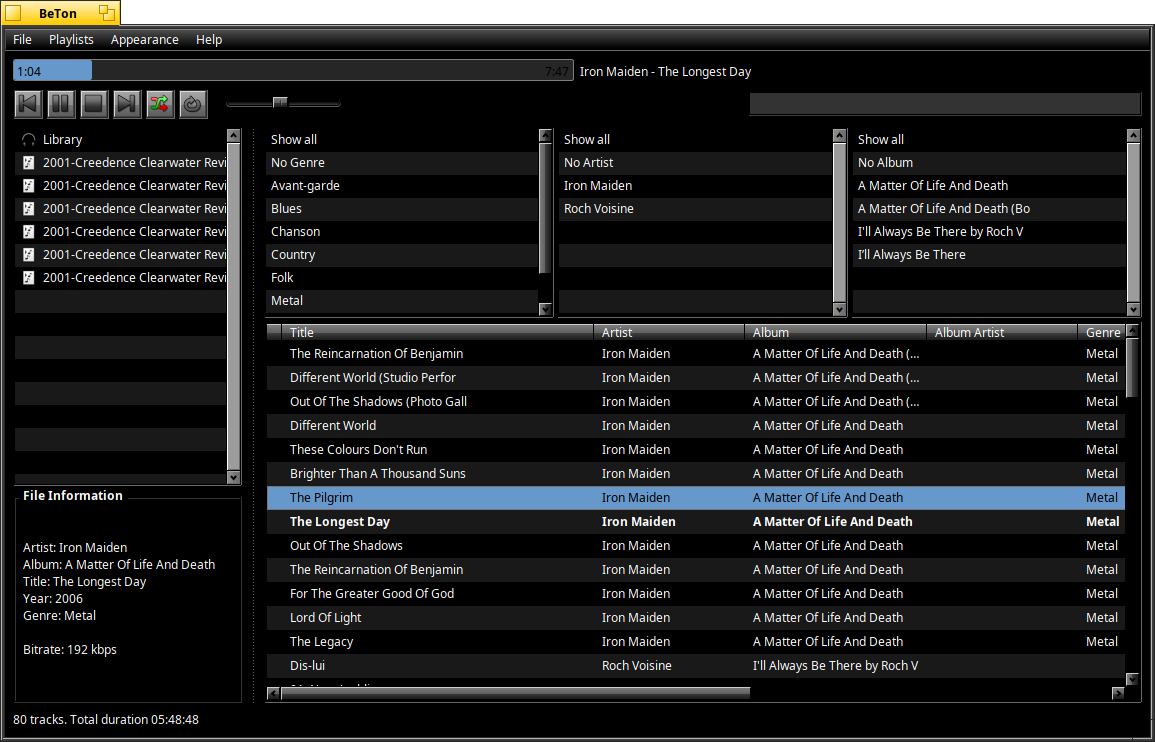This screenshot has width=1155, height=742.
Task: Select the Library headphones icon
Action: point(29,140)
